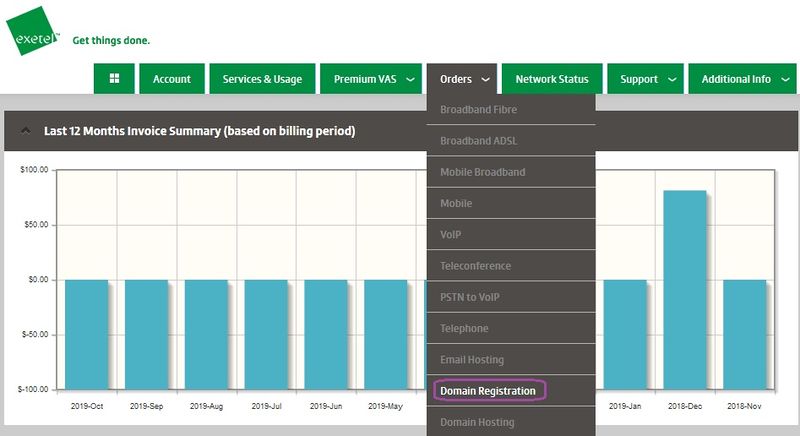This screenshot has height=436, width=800.
Task: Select Broadband Fibre from Orders menu
Action: [511, 109]
